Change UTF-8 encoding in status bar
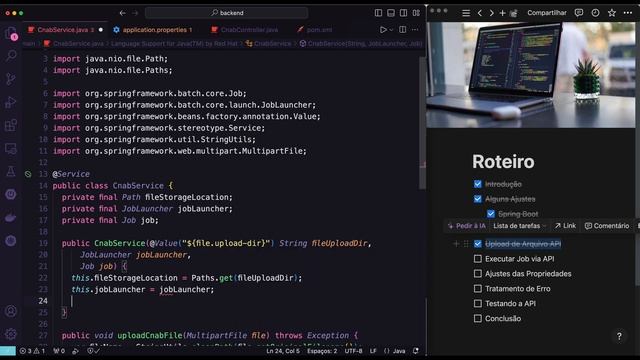Viewport: 640px width, 360px height. click(x=353, y=351)
